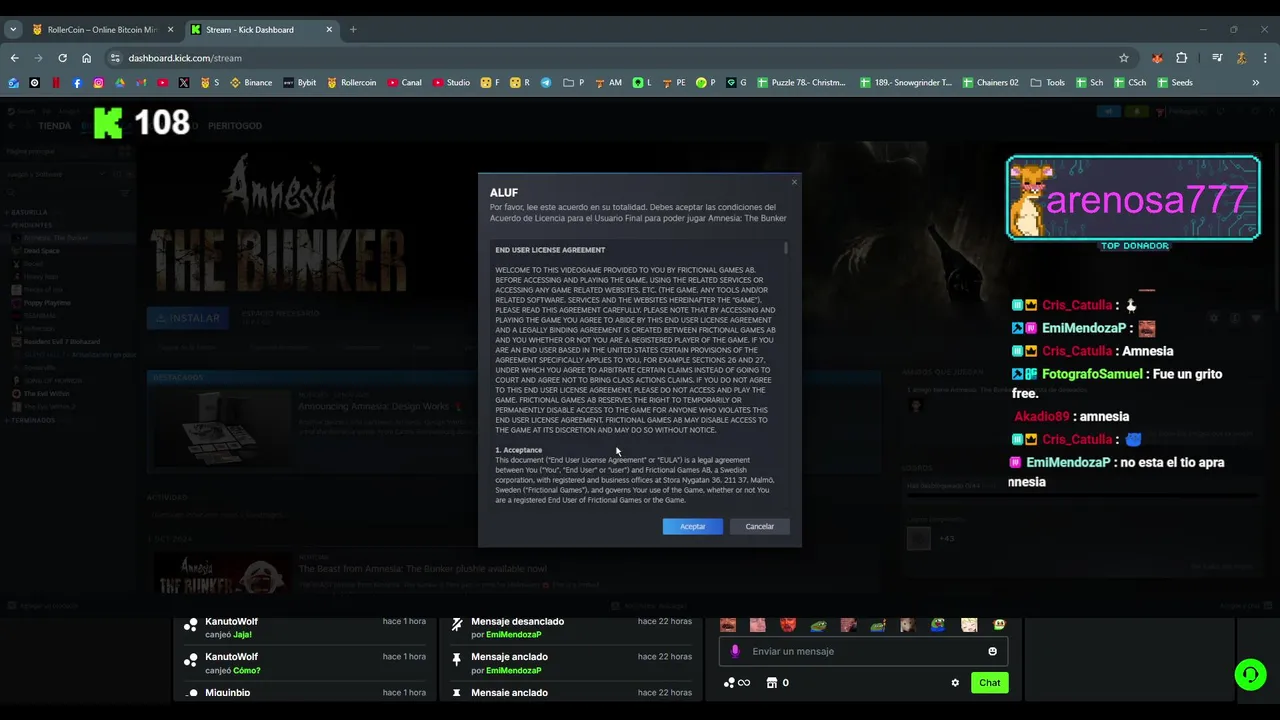This screenshot has width=1280, height=720.
Task: Open the 189.- Snowgrinder bookmark
Action: point(906,83)
